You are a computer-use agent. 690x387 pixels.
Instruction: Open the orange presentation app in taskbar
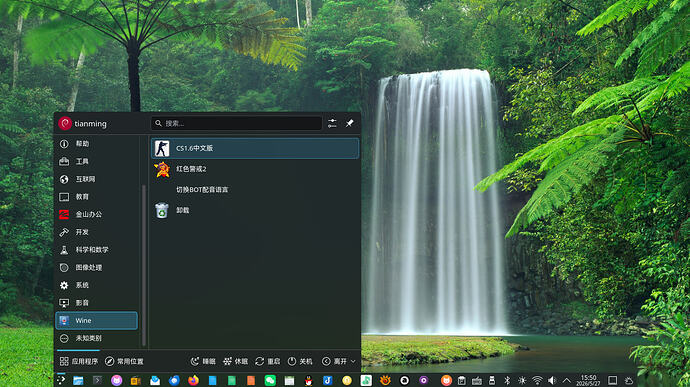(251, 380)
